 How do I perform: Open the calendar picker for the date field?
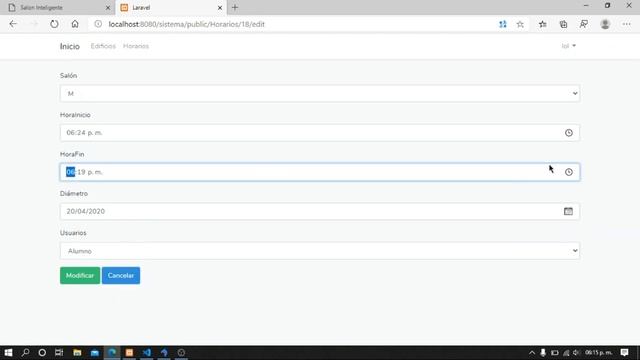(x=568, y=211)
